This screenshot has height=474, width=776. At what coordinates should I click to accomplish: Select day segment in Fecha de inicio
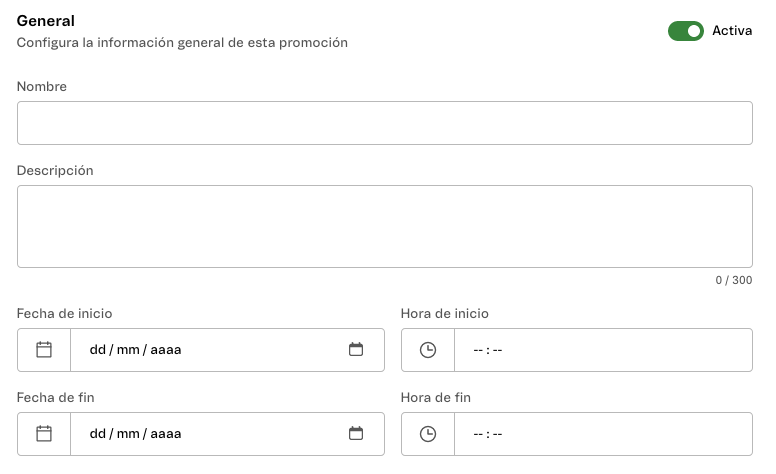click(x=97, y=350)
